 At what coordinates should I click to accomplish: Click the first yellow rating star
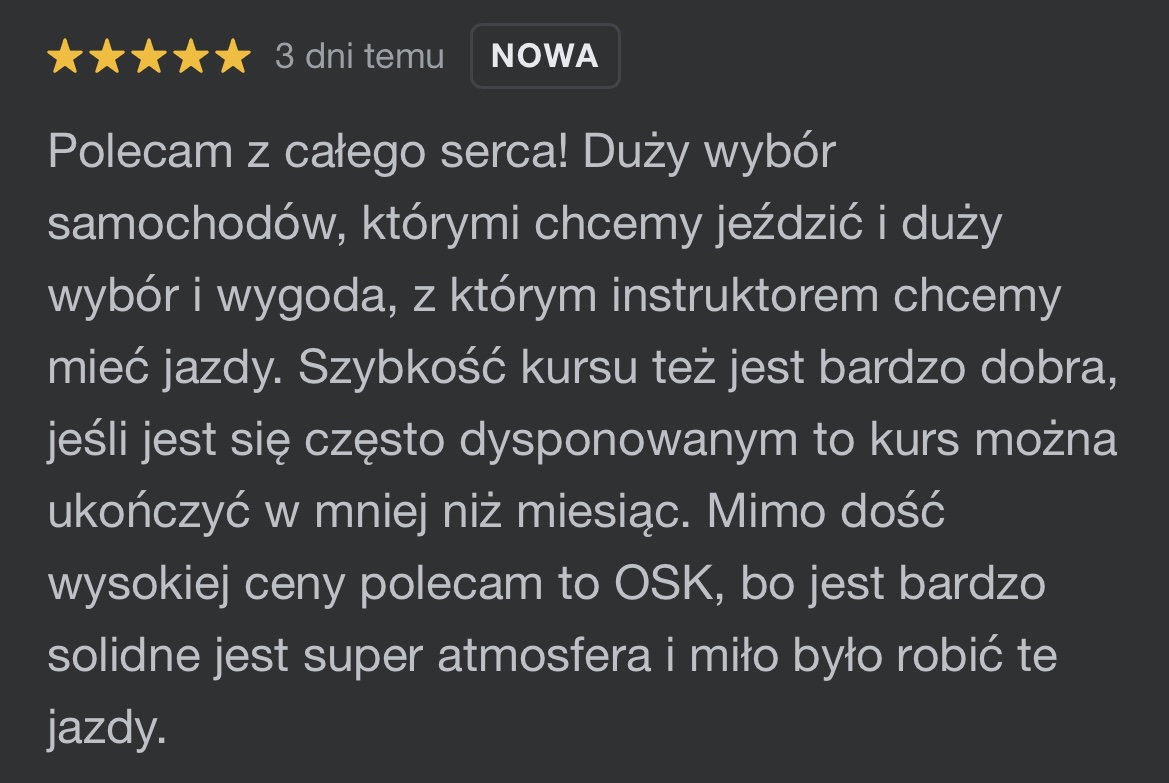pos(65,57)
